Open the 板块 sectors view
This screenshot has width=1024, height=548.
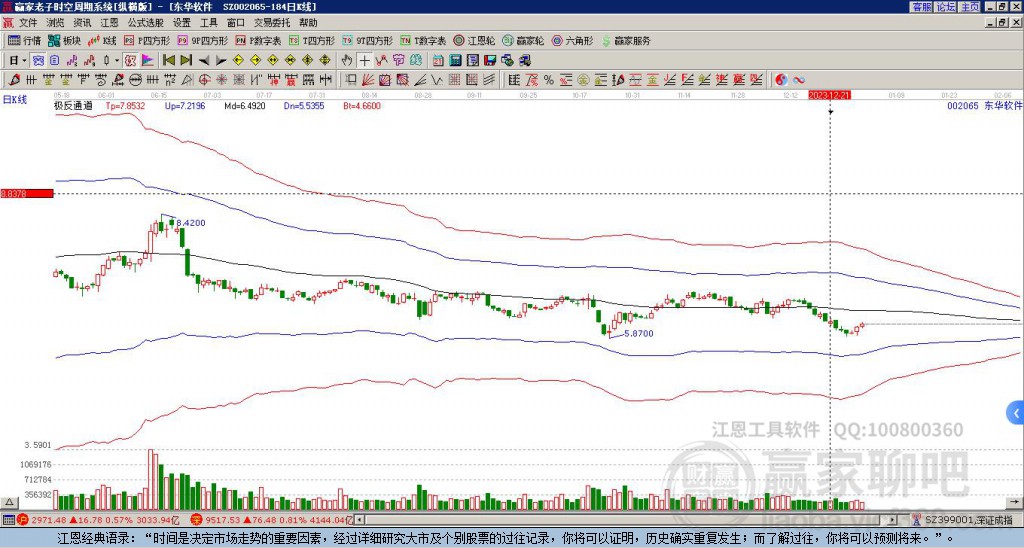64,40
